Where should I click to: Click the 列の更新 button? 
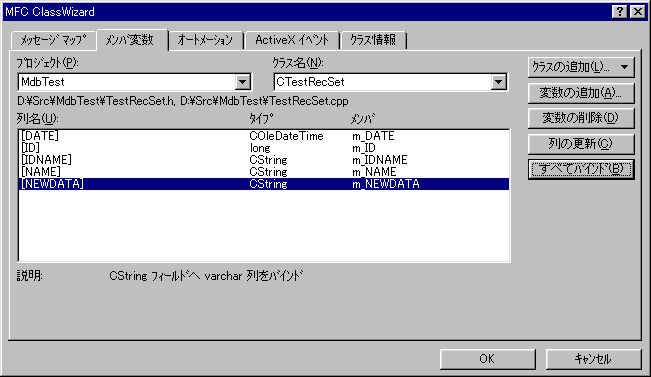(x=581, y=144)
